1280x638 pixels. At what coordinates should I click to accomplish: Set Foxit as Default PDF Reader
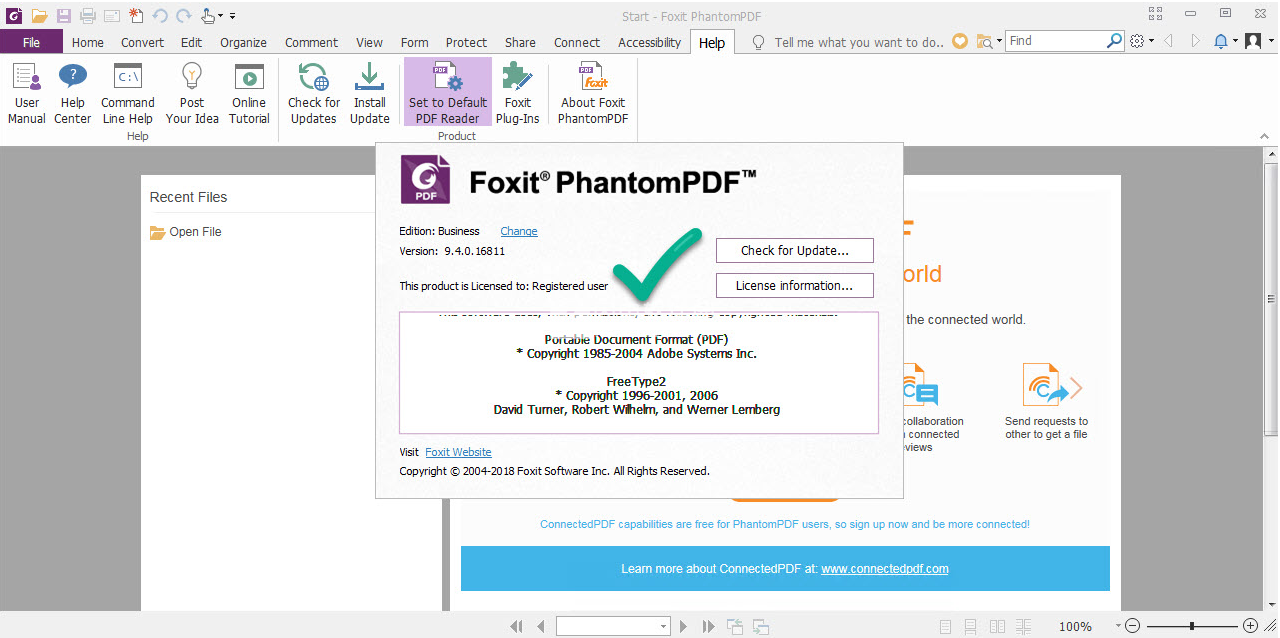click(x=448, y=93)
